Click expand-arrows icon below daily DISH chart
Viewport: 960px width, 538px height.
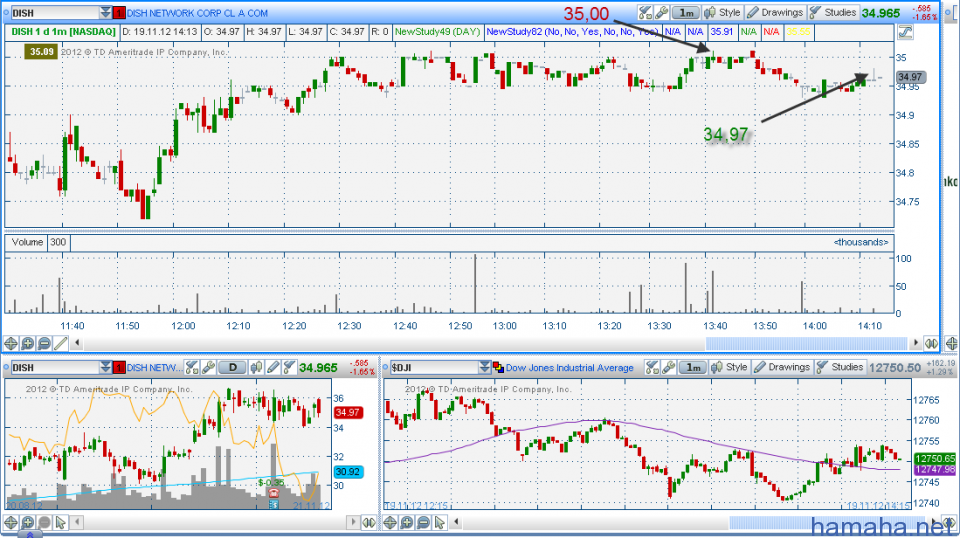tap(369, 522)
